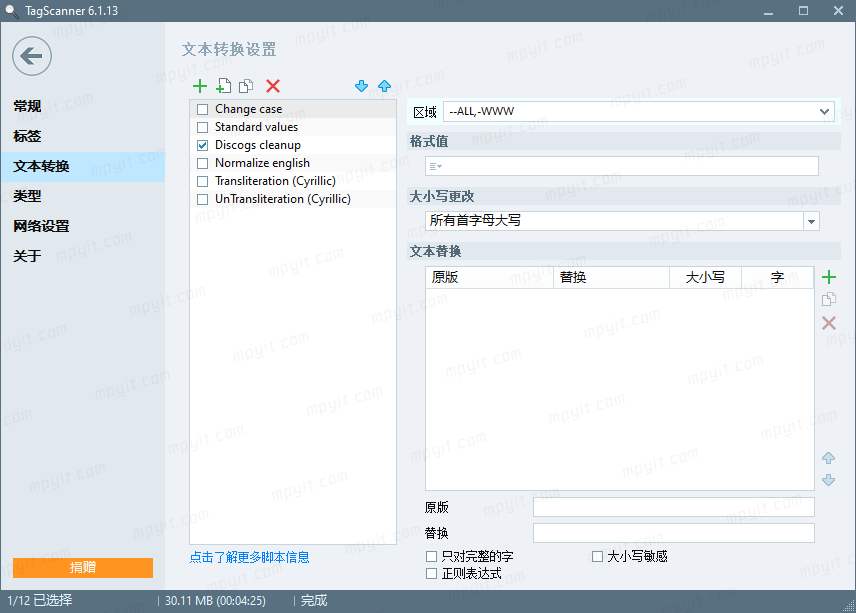The image size is (856, 613).
Task: Add a new script with green plus
Action: click(200, 86)
